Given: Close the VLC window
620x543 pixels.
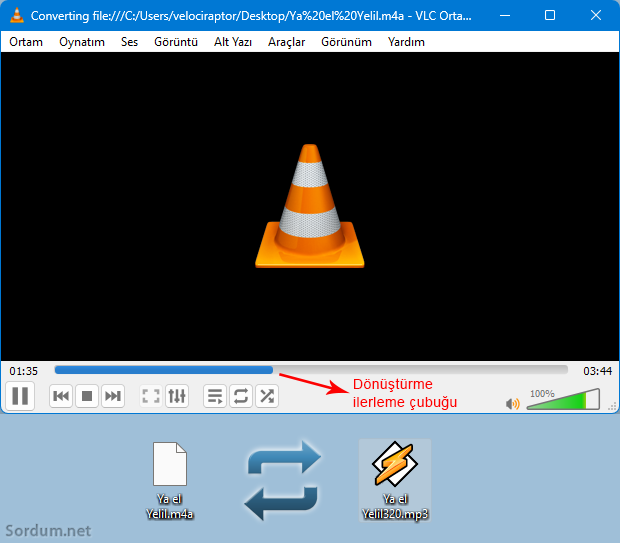Looking at the screenshot, I should tap(596, 15).
